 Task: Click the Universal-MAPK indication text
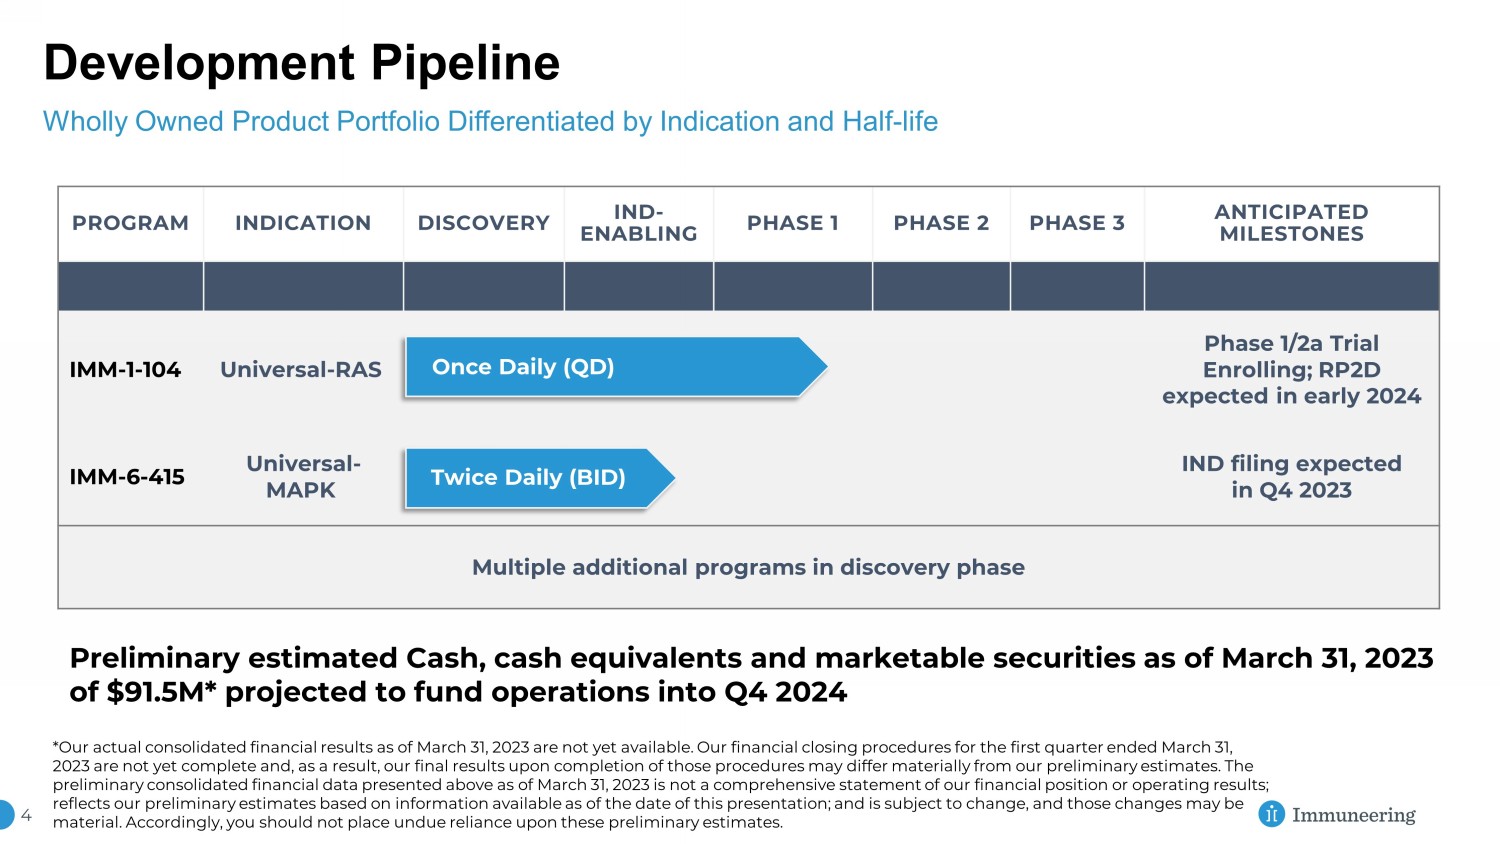(302, 477)
